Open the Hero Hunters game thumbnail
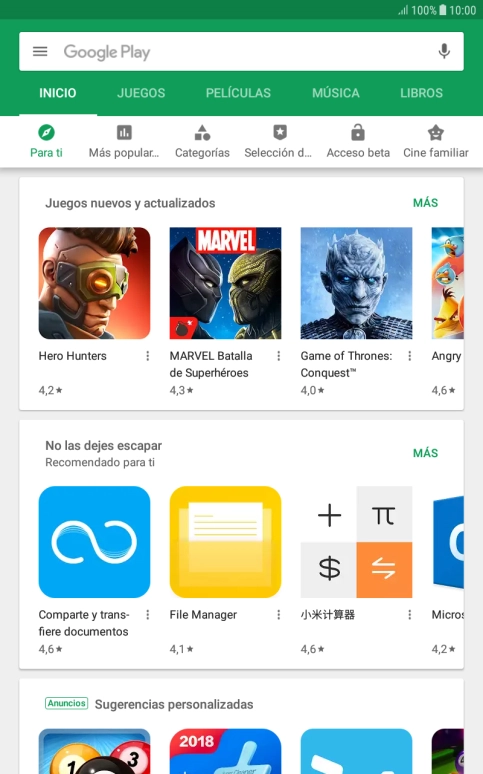 pyautogui.click(x=94, y=283)
